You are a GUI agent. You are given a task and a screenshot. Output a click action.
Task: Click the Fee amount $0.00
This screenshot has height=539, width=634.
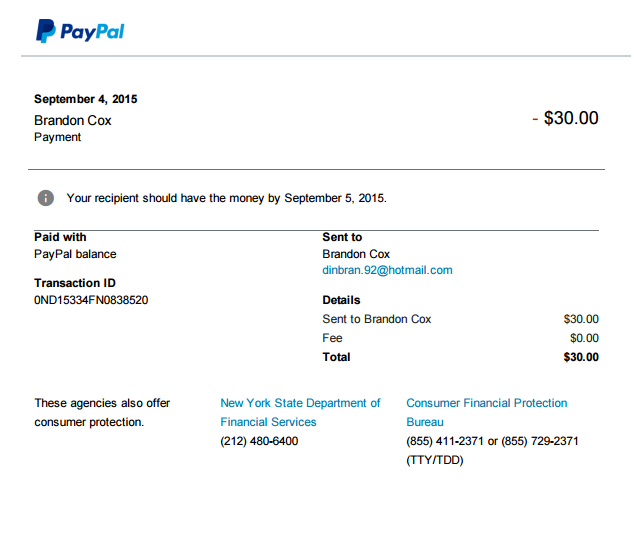tap(584, 338)
